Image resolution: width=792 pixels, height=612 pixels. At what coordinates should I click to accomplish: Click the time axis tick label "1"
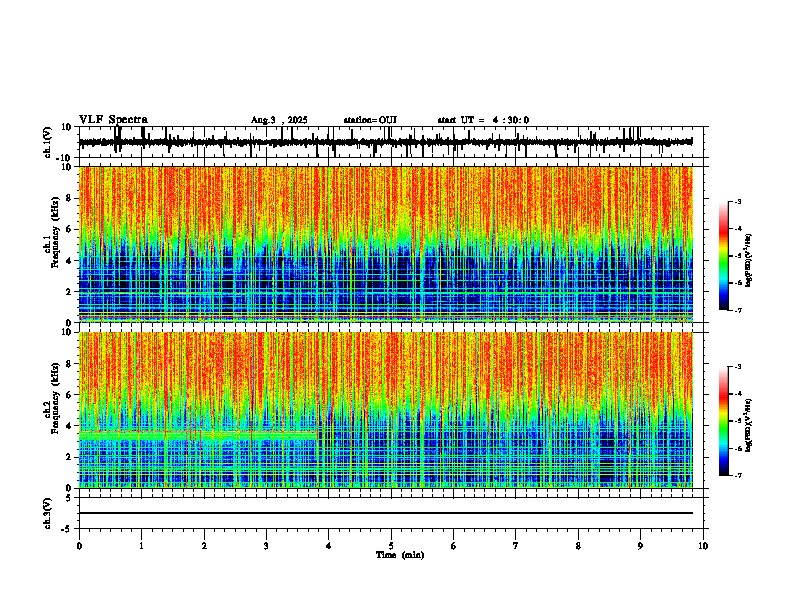pos(141,545)
